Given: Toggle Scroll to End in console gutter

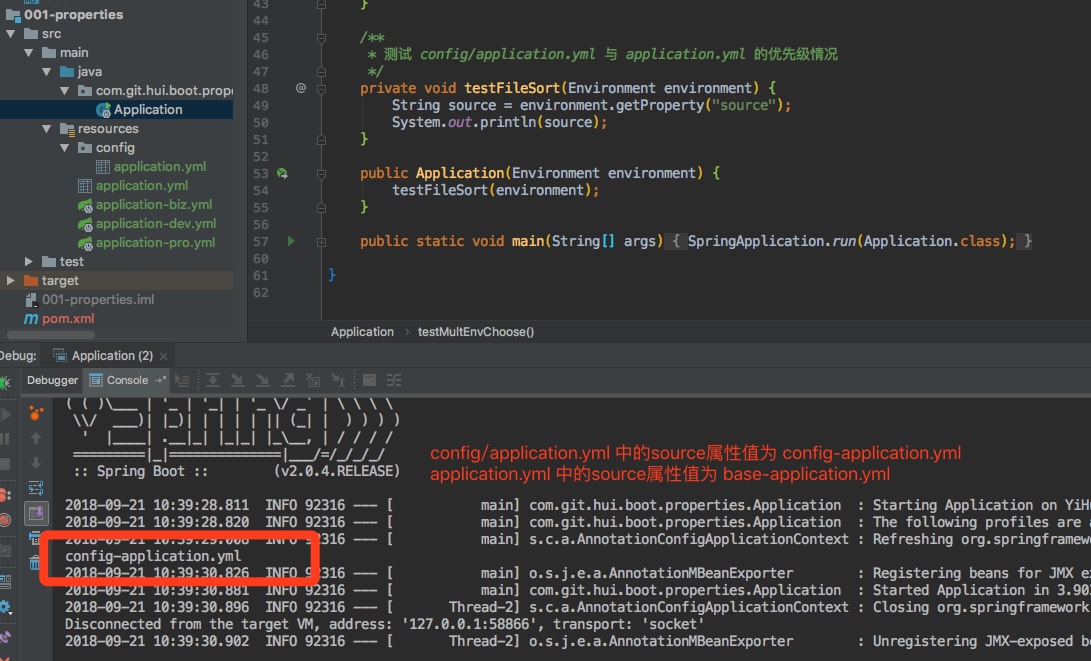Looking at the screenshot, I should pos(36,513).
